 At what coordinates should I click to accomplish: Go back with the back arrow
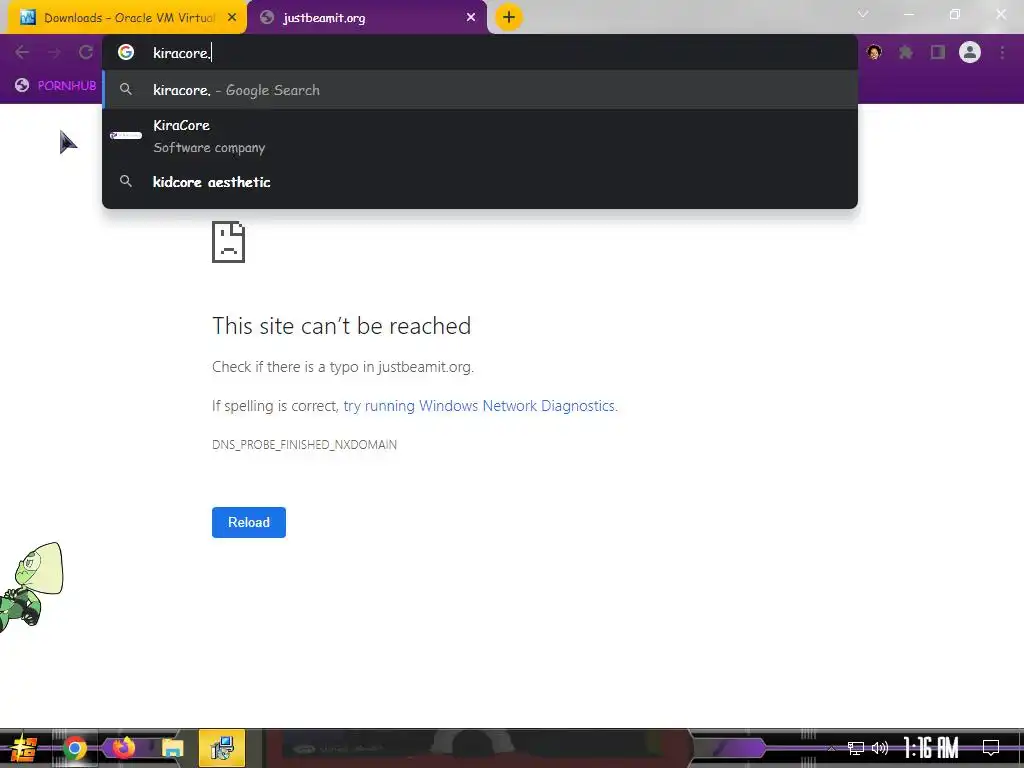pyautogui.click(x=22, y=52)
